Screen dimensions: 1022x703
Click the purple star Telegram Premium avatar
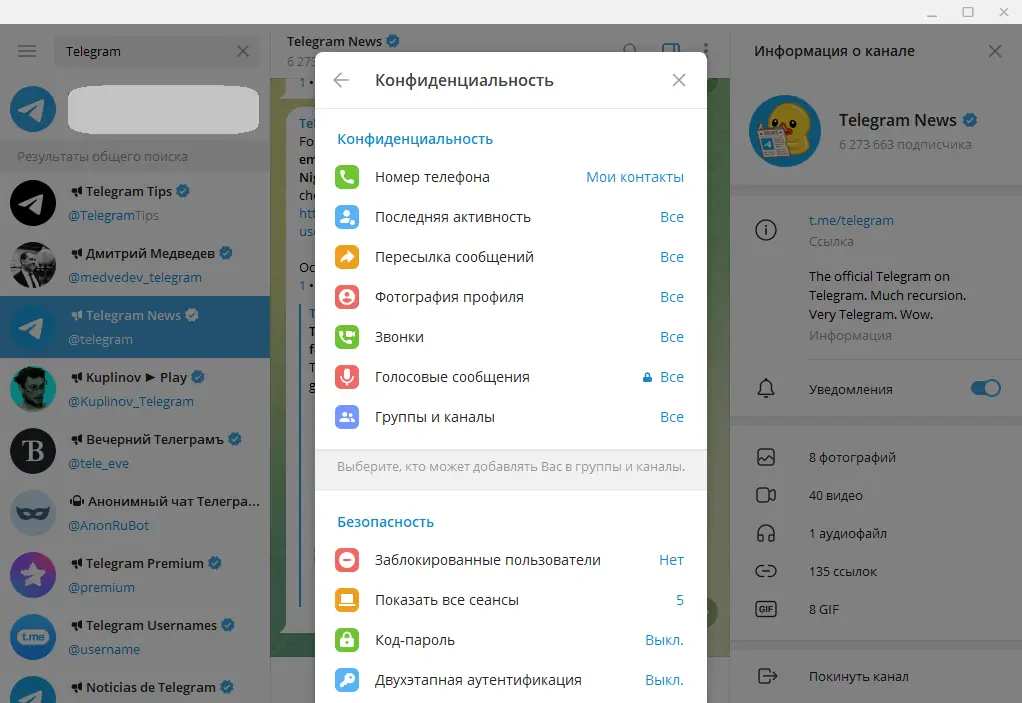coord(33,575)
